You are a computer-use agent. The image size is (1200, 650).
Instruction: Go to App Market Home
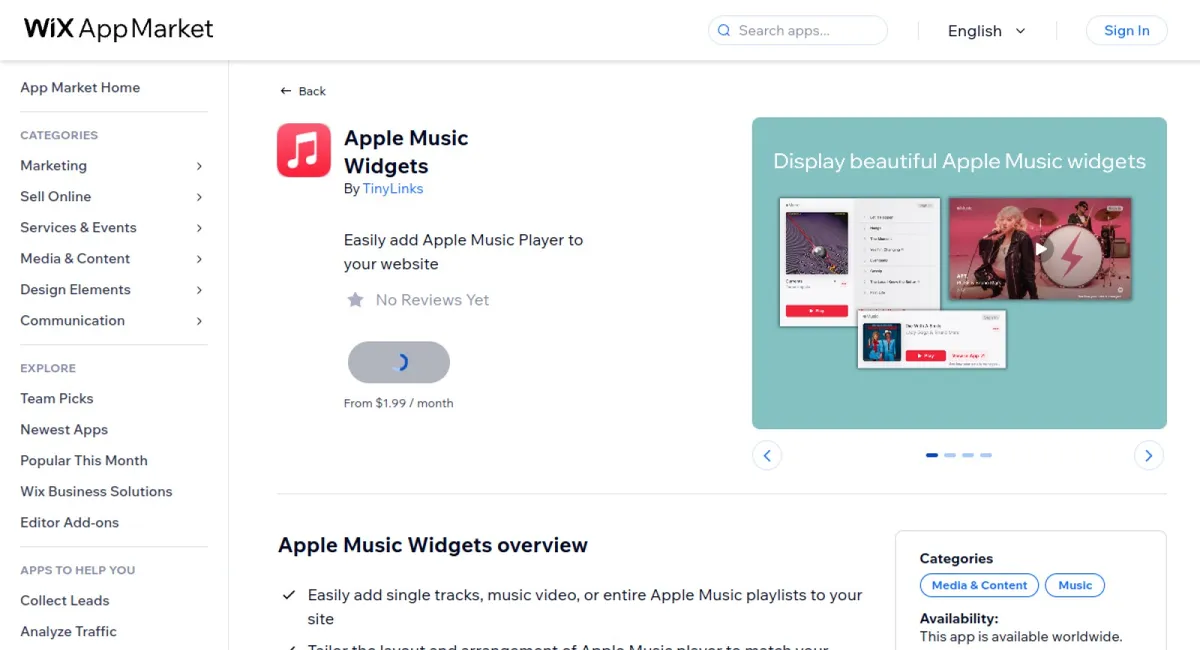80,88
